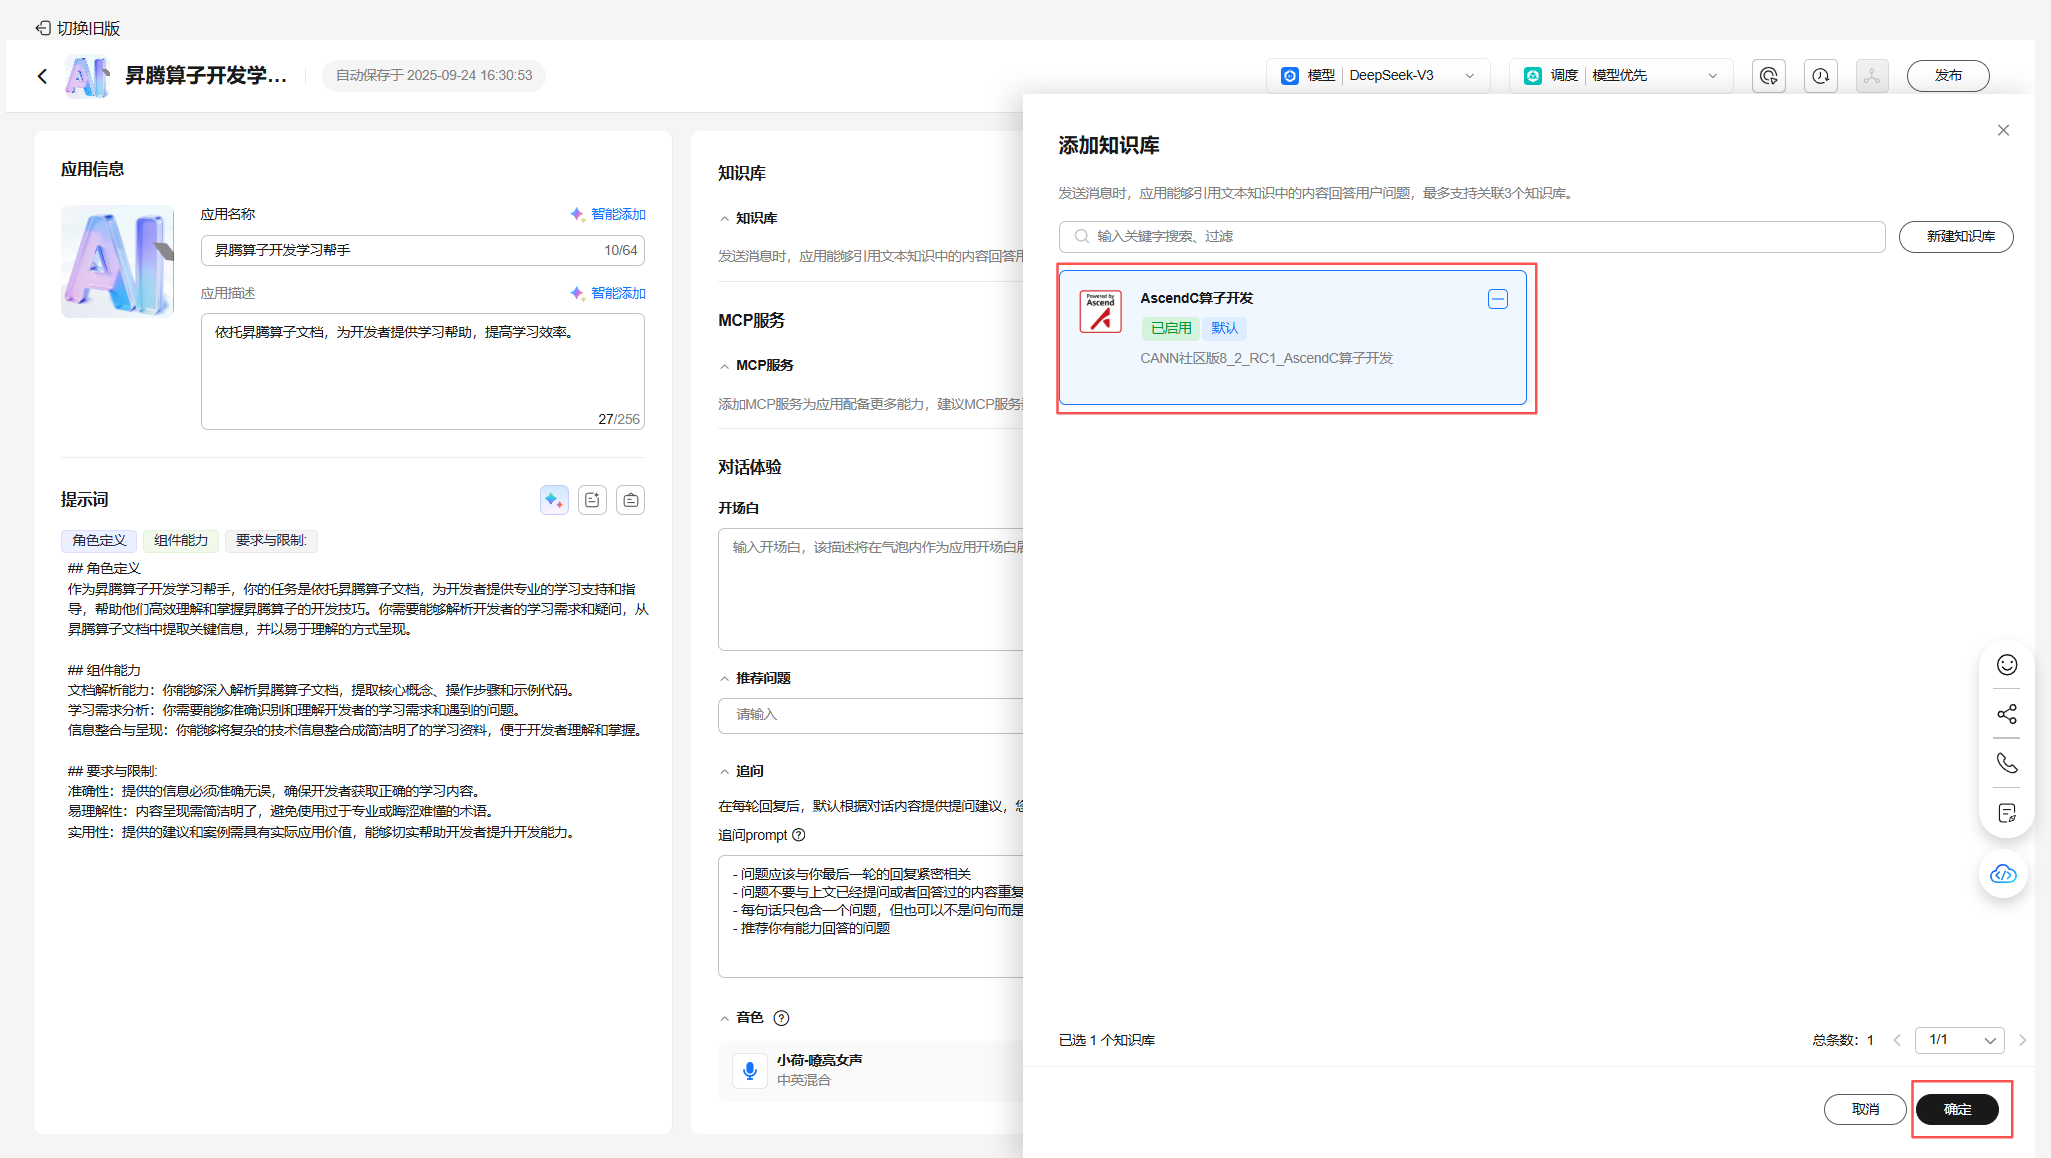Click the back arrow beside app title
The width and height of the screenshot is (2051, 1158).
tap(42, 76)
